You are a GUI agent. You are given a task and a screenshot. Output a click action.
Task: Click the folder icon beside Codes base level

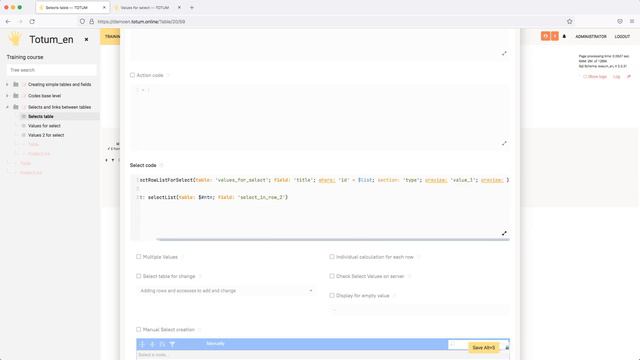[x=16, y=96]
